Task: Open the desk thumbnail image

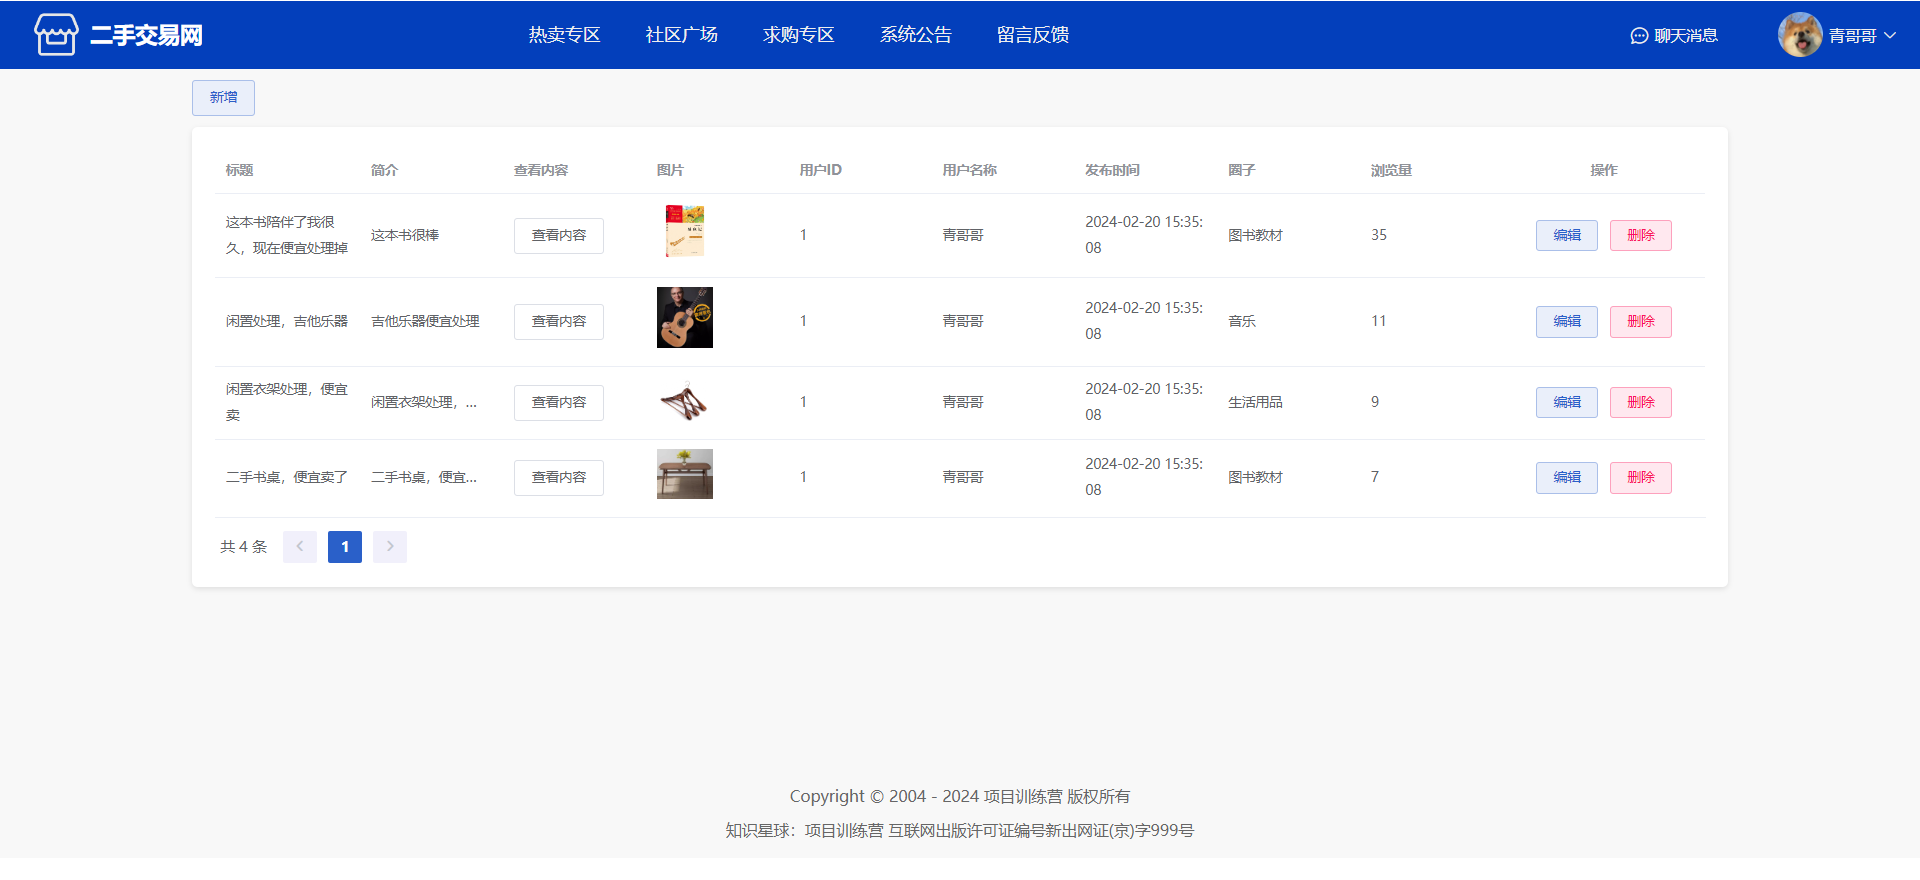Action: click(685, 474)
